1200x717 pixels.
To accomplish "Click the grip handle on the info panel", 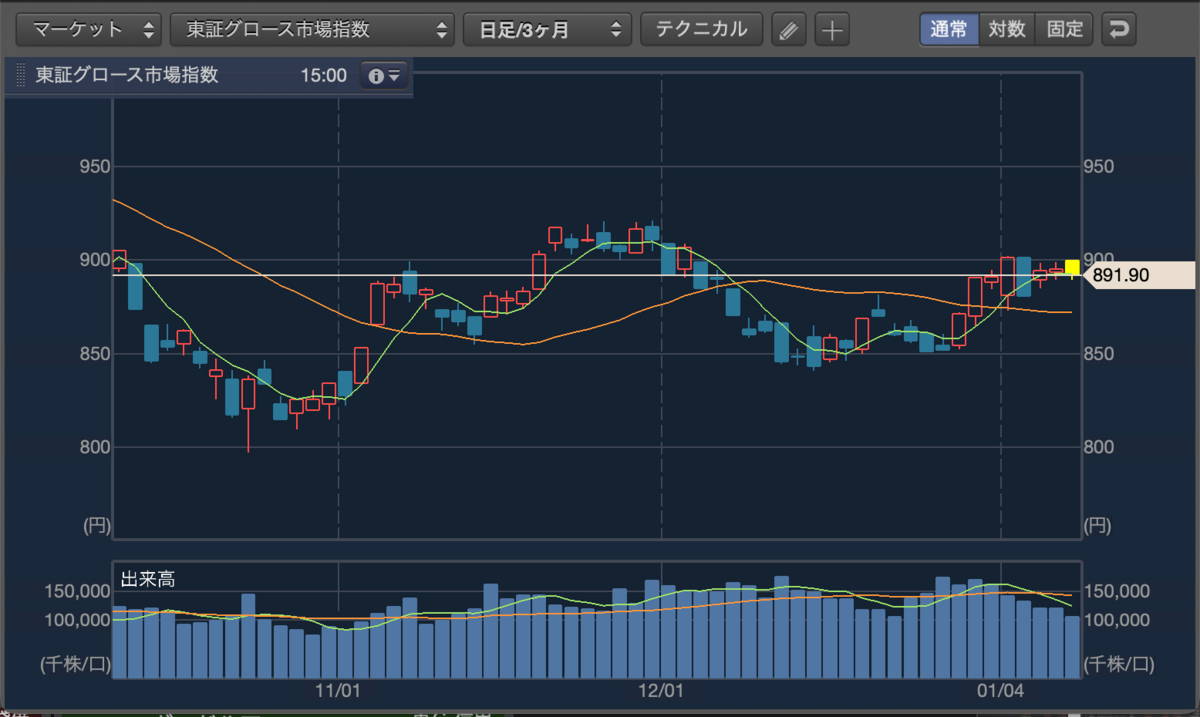I will (x=21, y=76).
